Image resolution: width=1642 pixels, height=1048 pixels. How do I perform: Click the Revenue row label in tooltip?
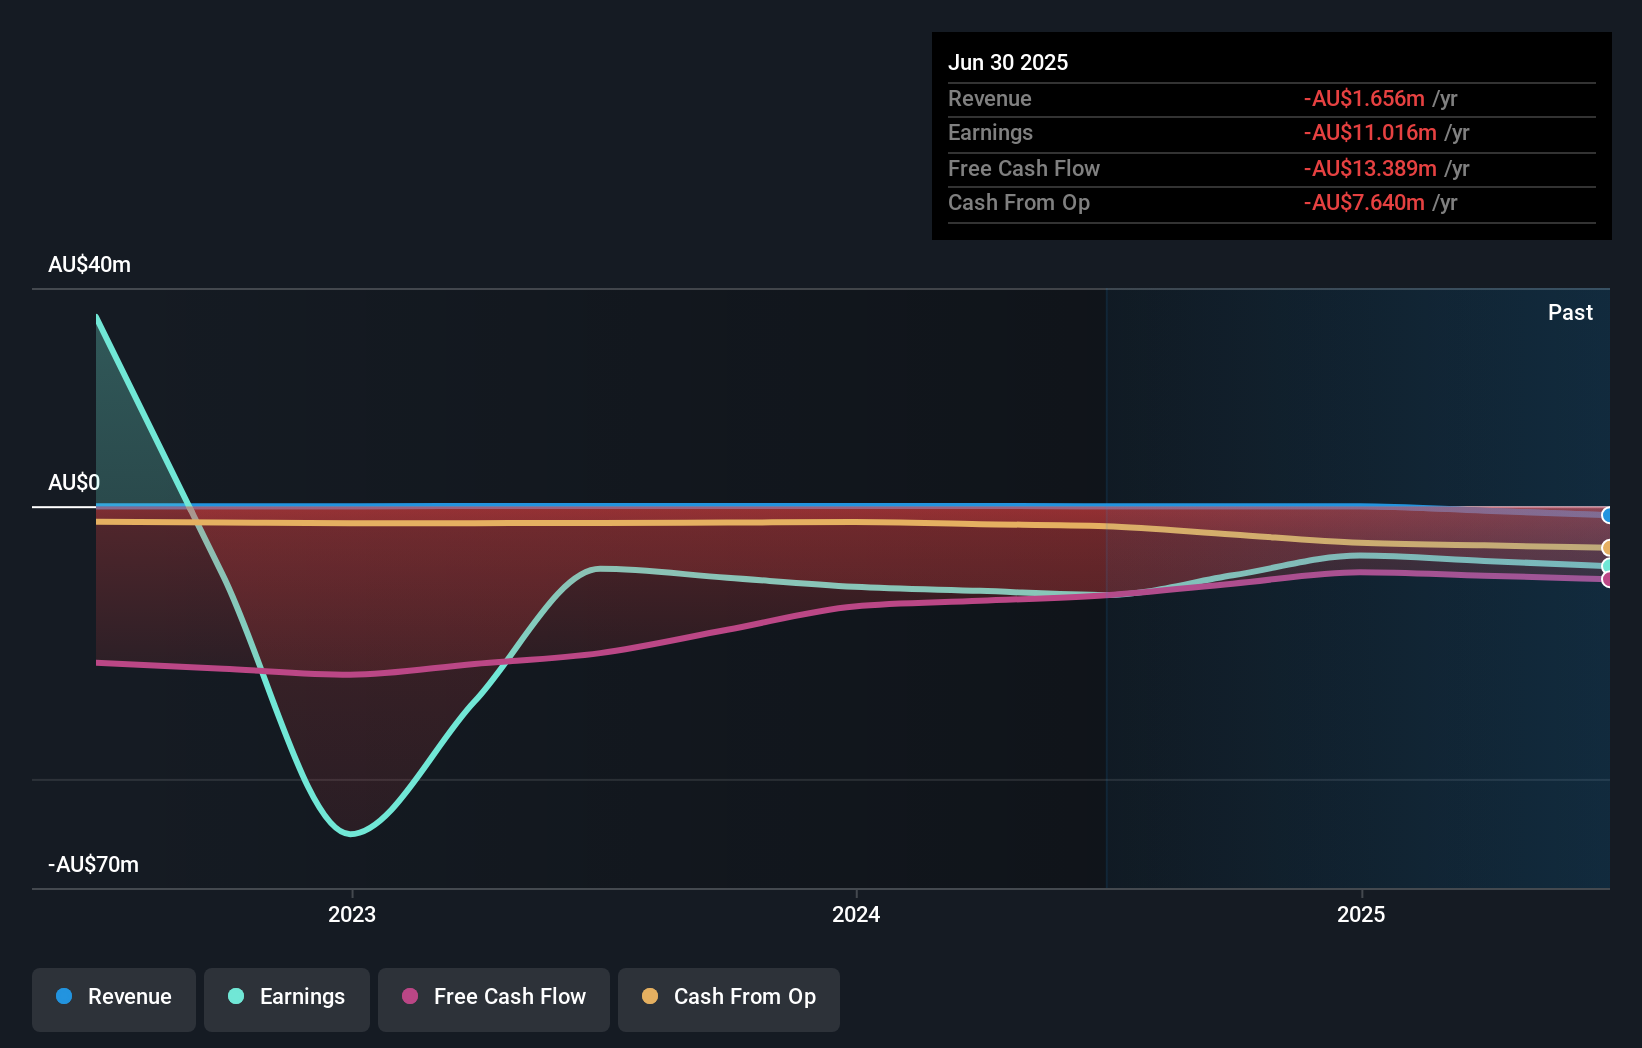989,99
